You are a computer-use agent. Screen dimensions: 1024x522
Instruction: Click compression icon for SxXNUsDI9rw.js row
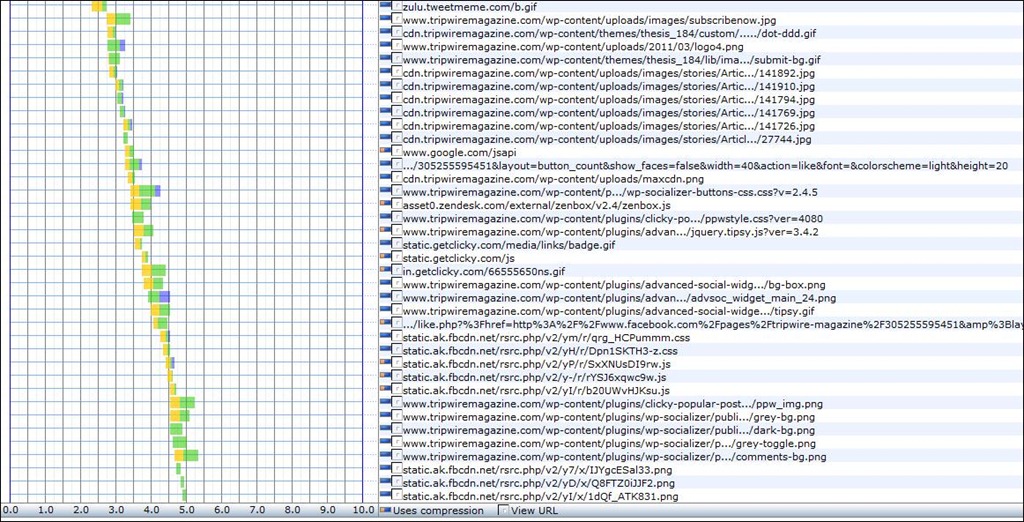(x=384, y=362)
